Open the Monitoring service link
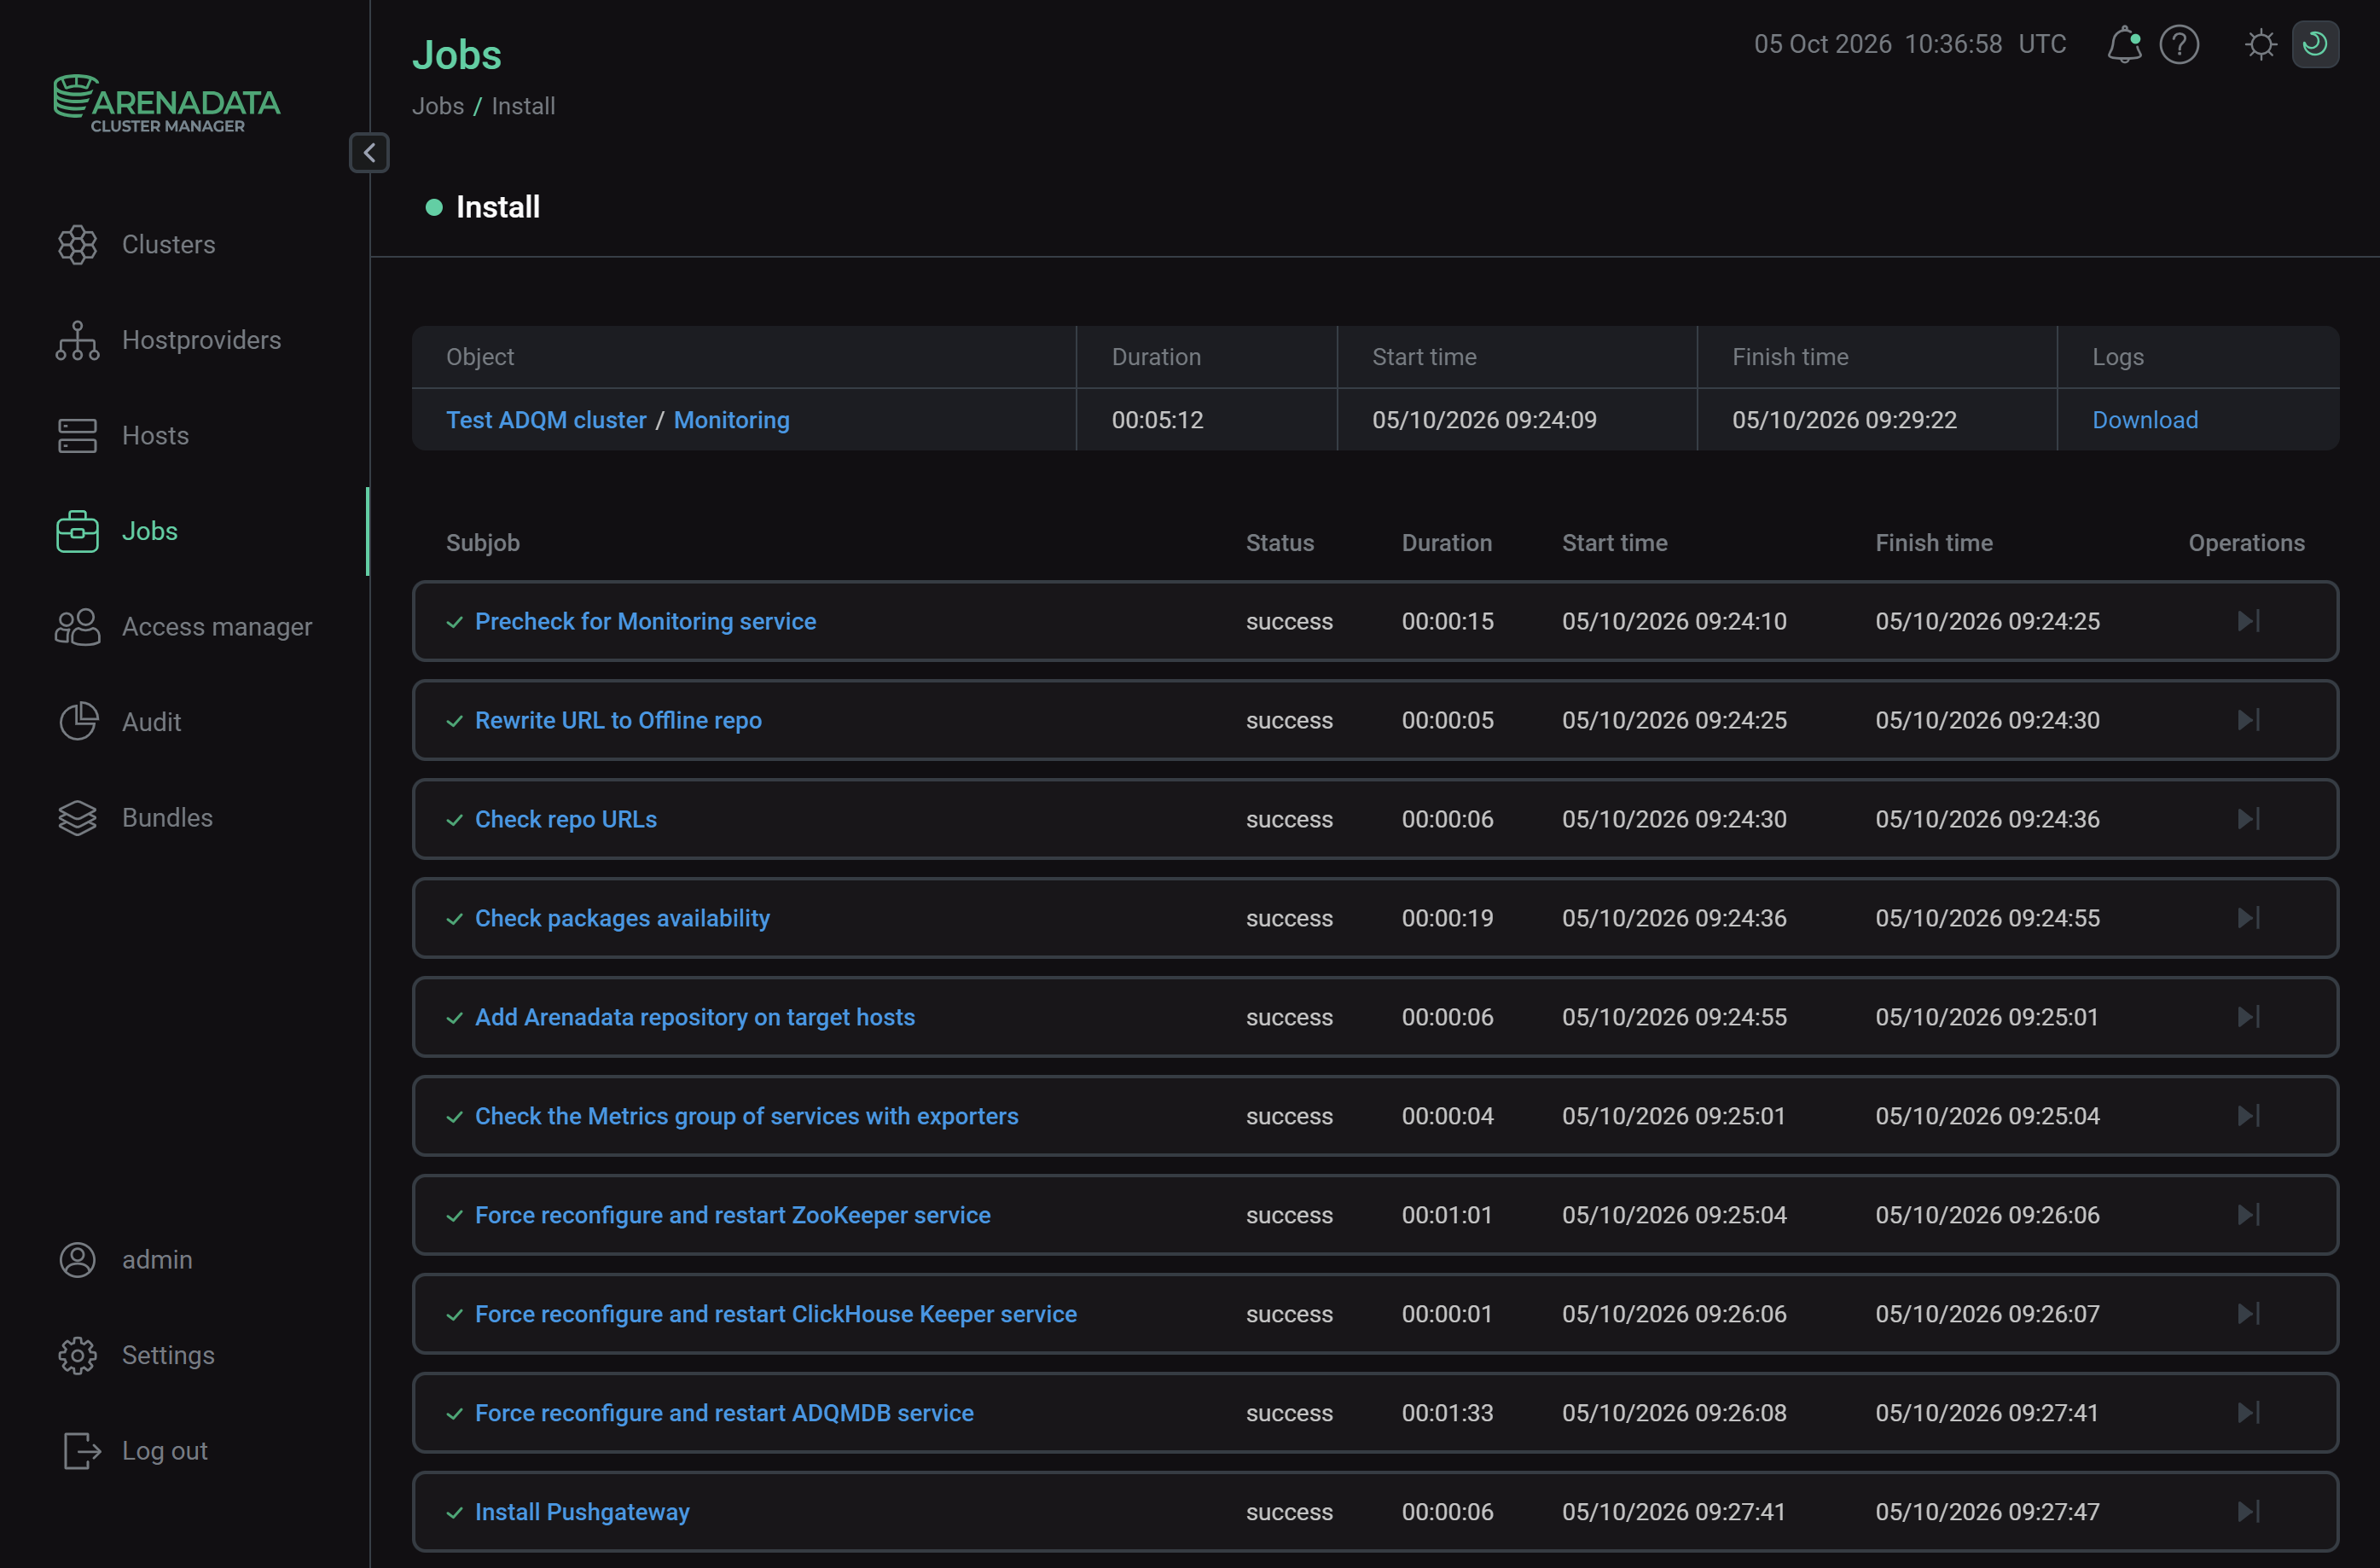2380x1568 pixels. (x=732, y=420)
